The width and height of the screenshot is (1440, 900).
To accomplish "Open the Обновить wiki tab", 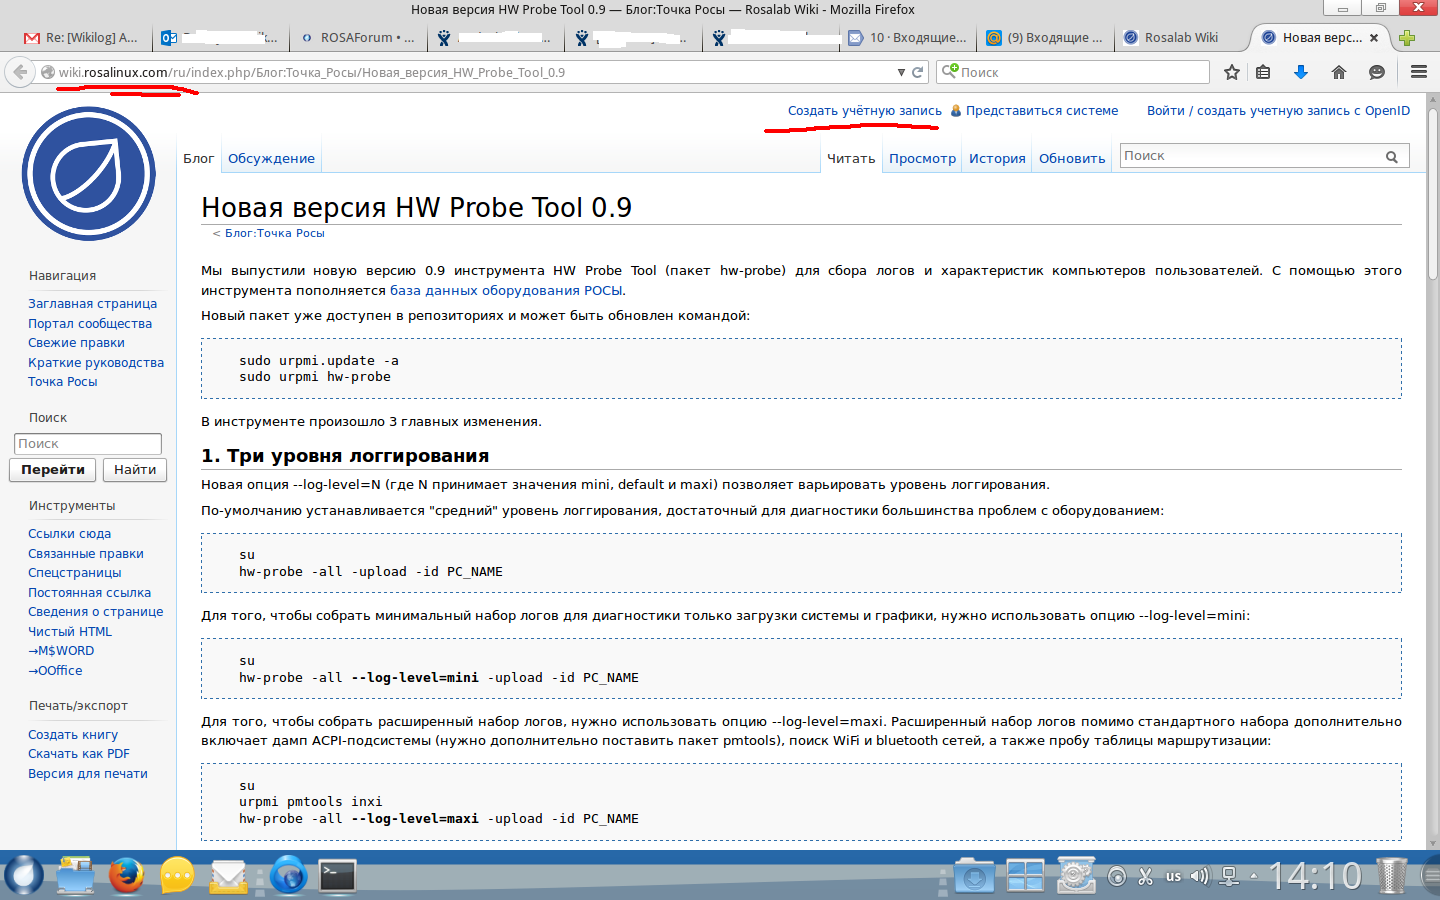I will coord(1072,158).
